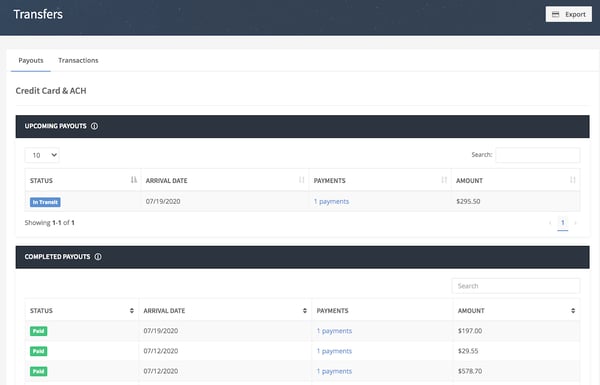Click arrival date of the $197.00 payout
Viewport: 600px width, 385px height.
[x=161, y=331]
